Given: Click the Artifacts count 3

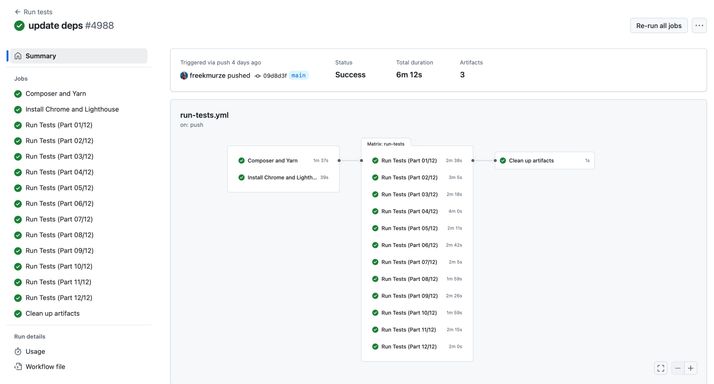Looking at the screenshot, I should click(x=462, y=75).
